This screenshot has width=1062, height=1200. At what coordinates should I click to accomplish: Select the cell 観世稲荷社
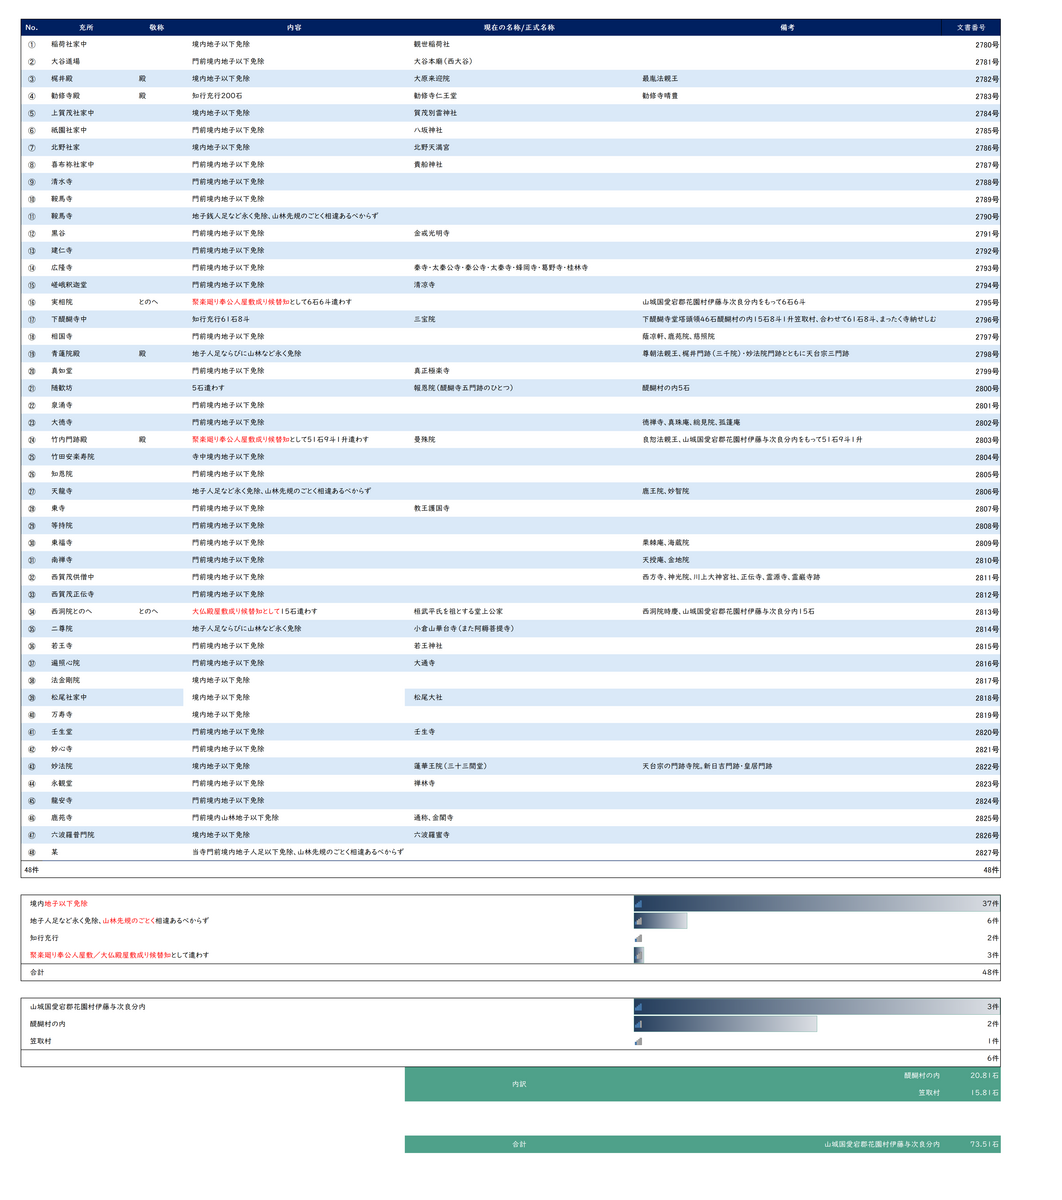point(432,44)
